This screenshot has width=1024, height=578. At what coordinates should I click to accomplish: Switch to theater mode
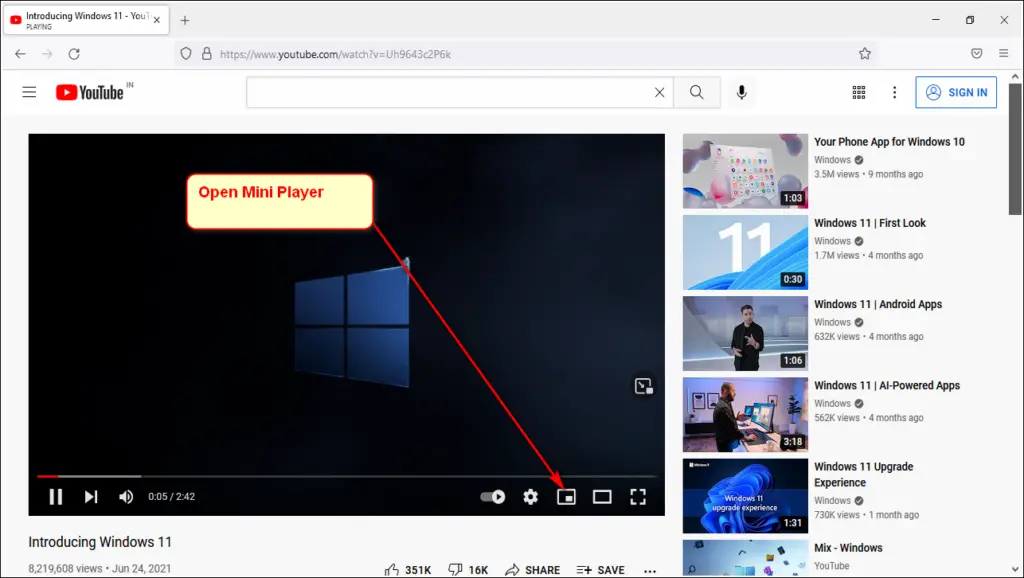click(x=602, y=497)
